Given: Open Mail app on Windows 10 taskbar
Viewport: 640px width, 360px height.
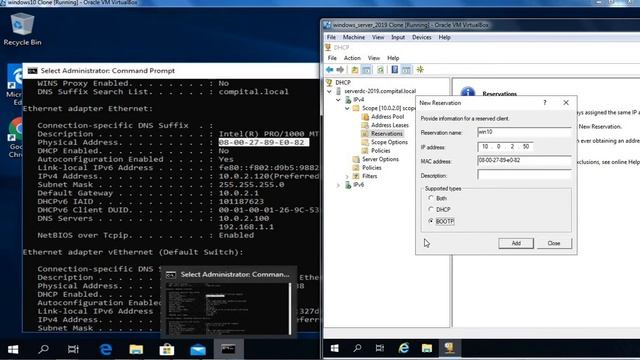Looking at the screenshot, I should [198, 349].
